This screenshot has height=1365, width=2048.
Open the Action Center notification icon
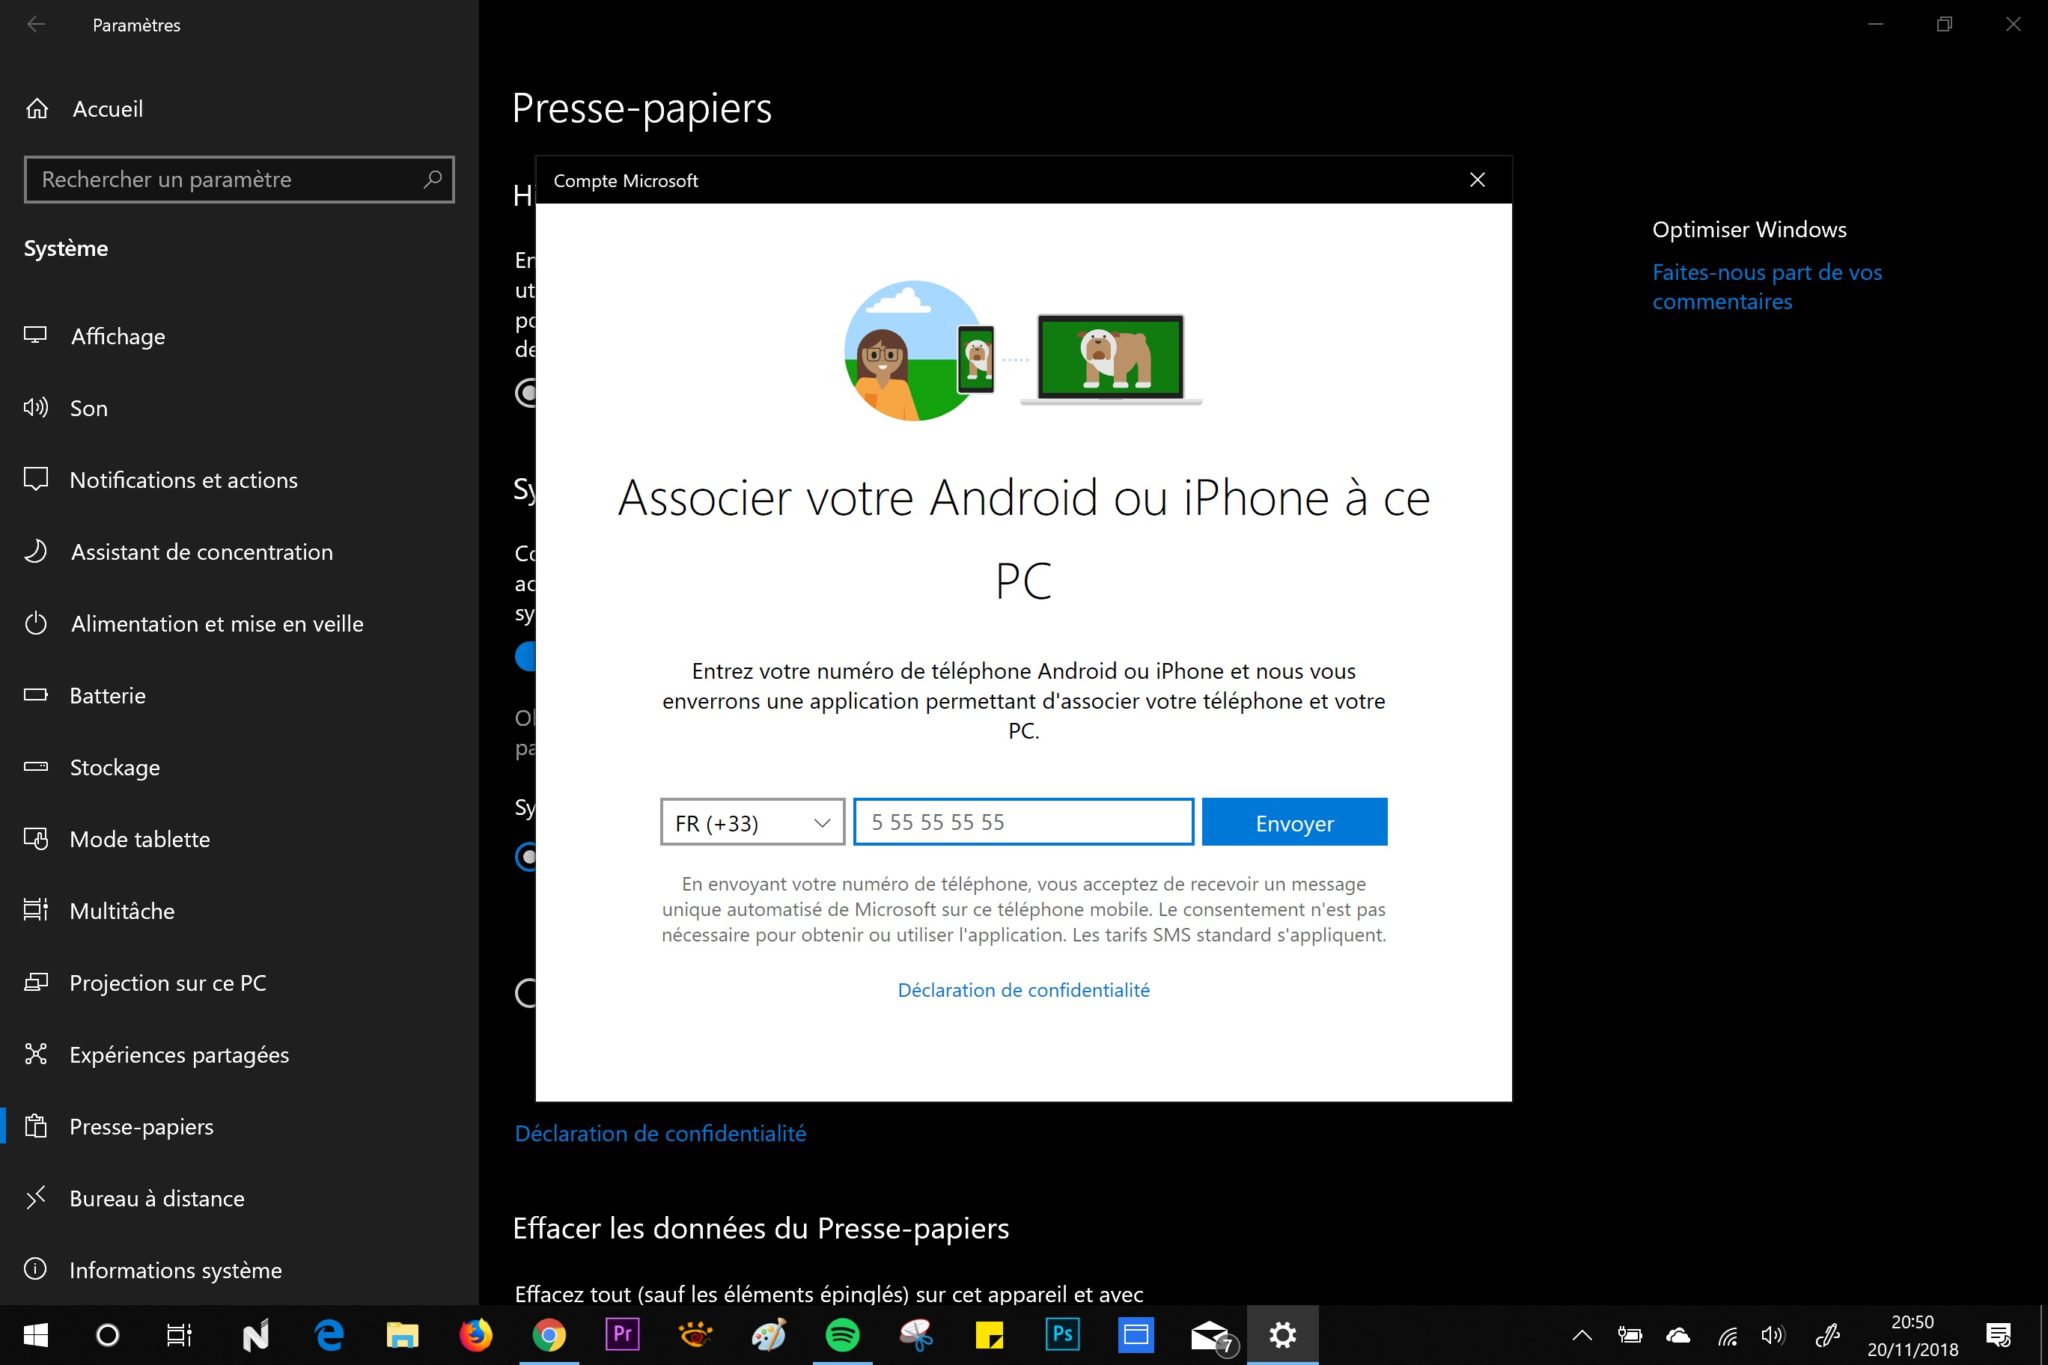1998,1335
